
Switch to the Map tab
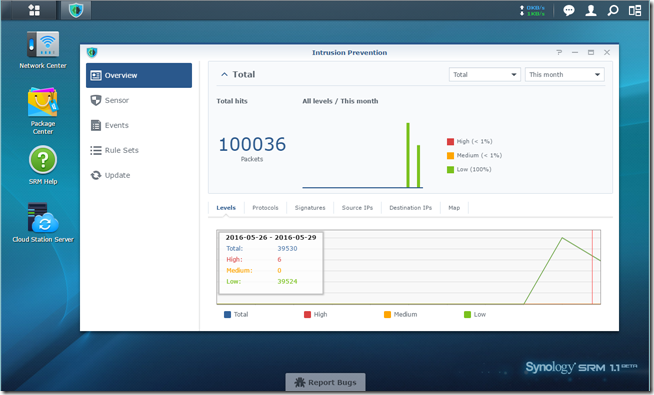click(x=454, y=208)
